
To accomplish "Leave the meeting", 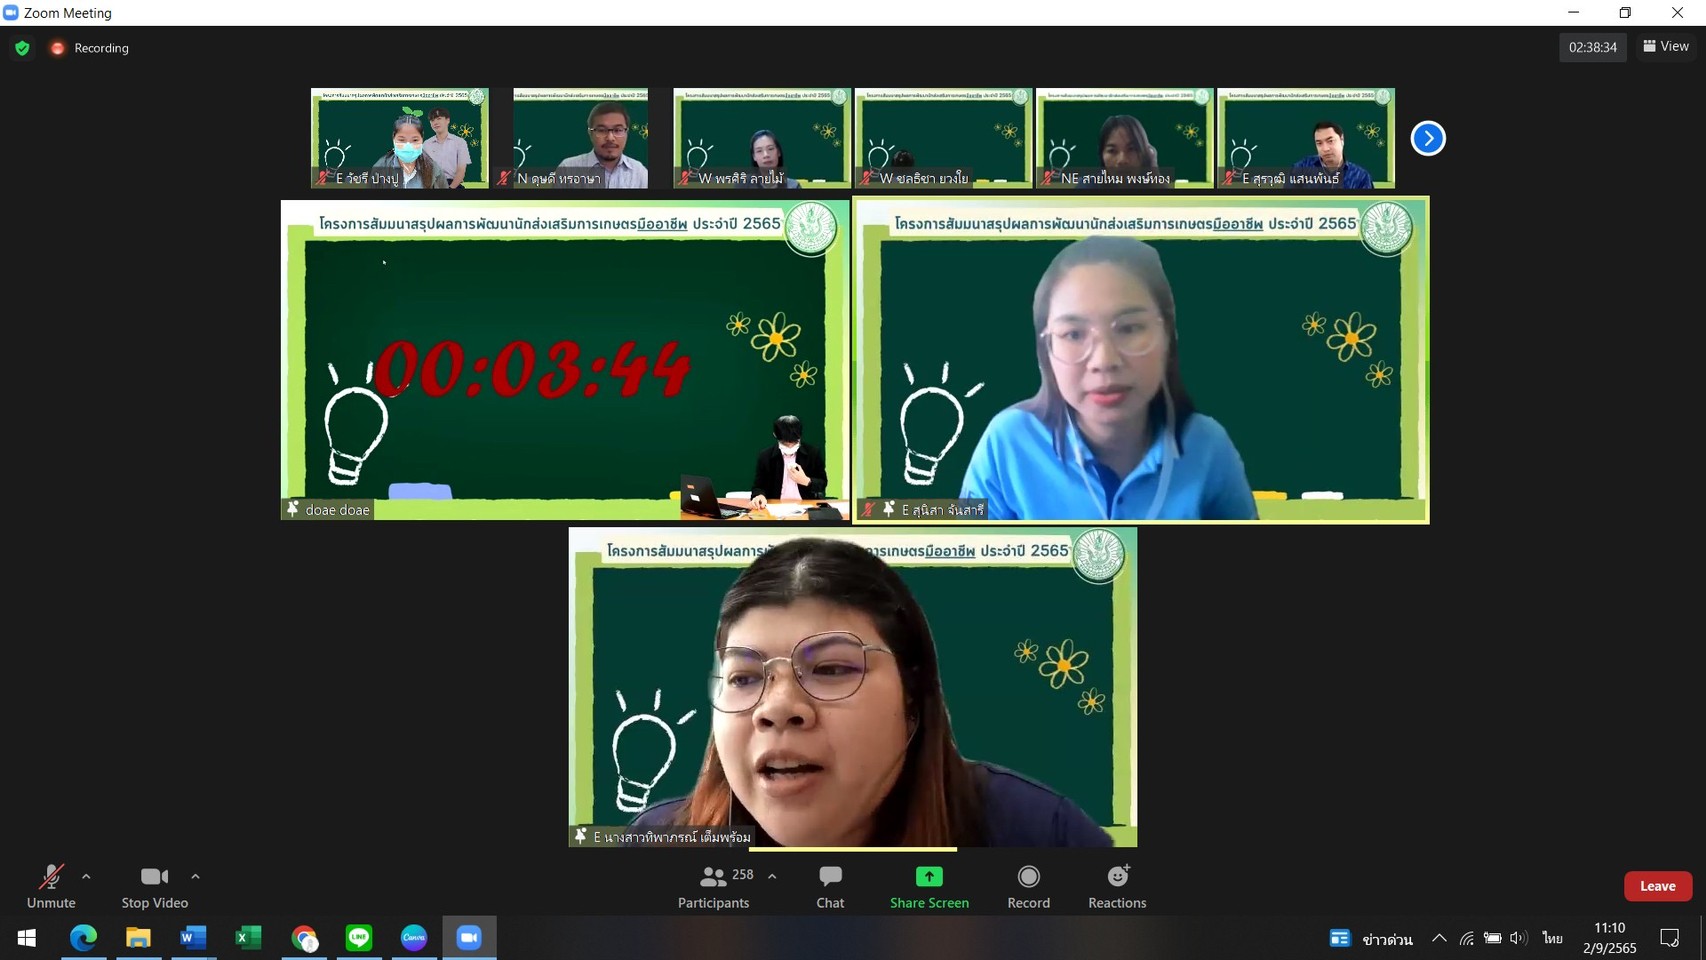I will [x=1657, y=886].
